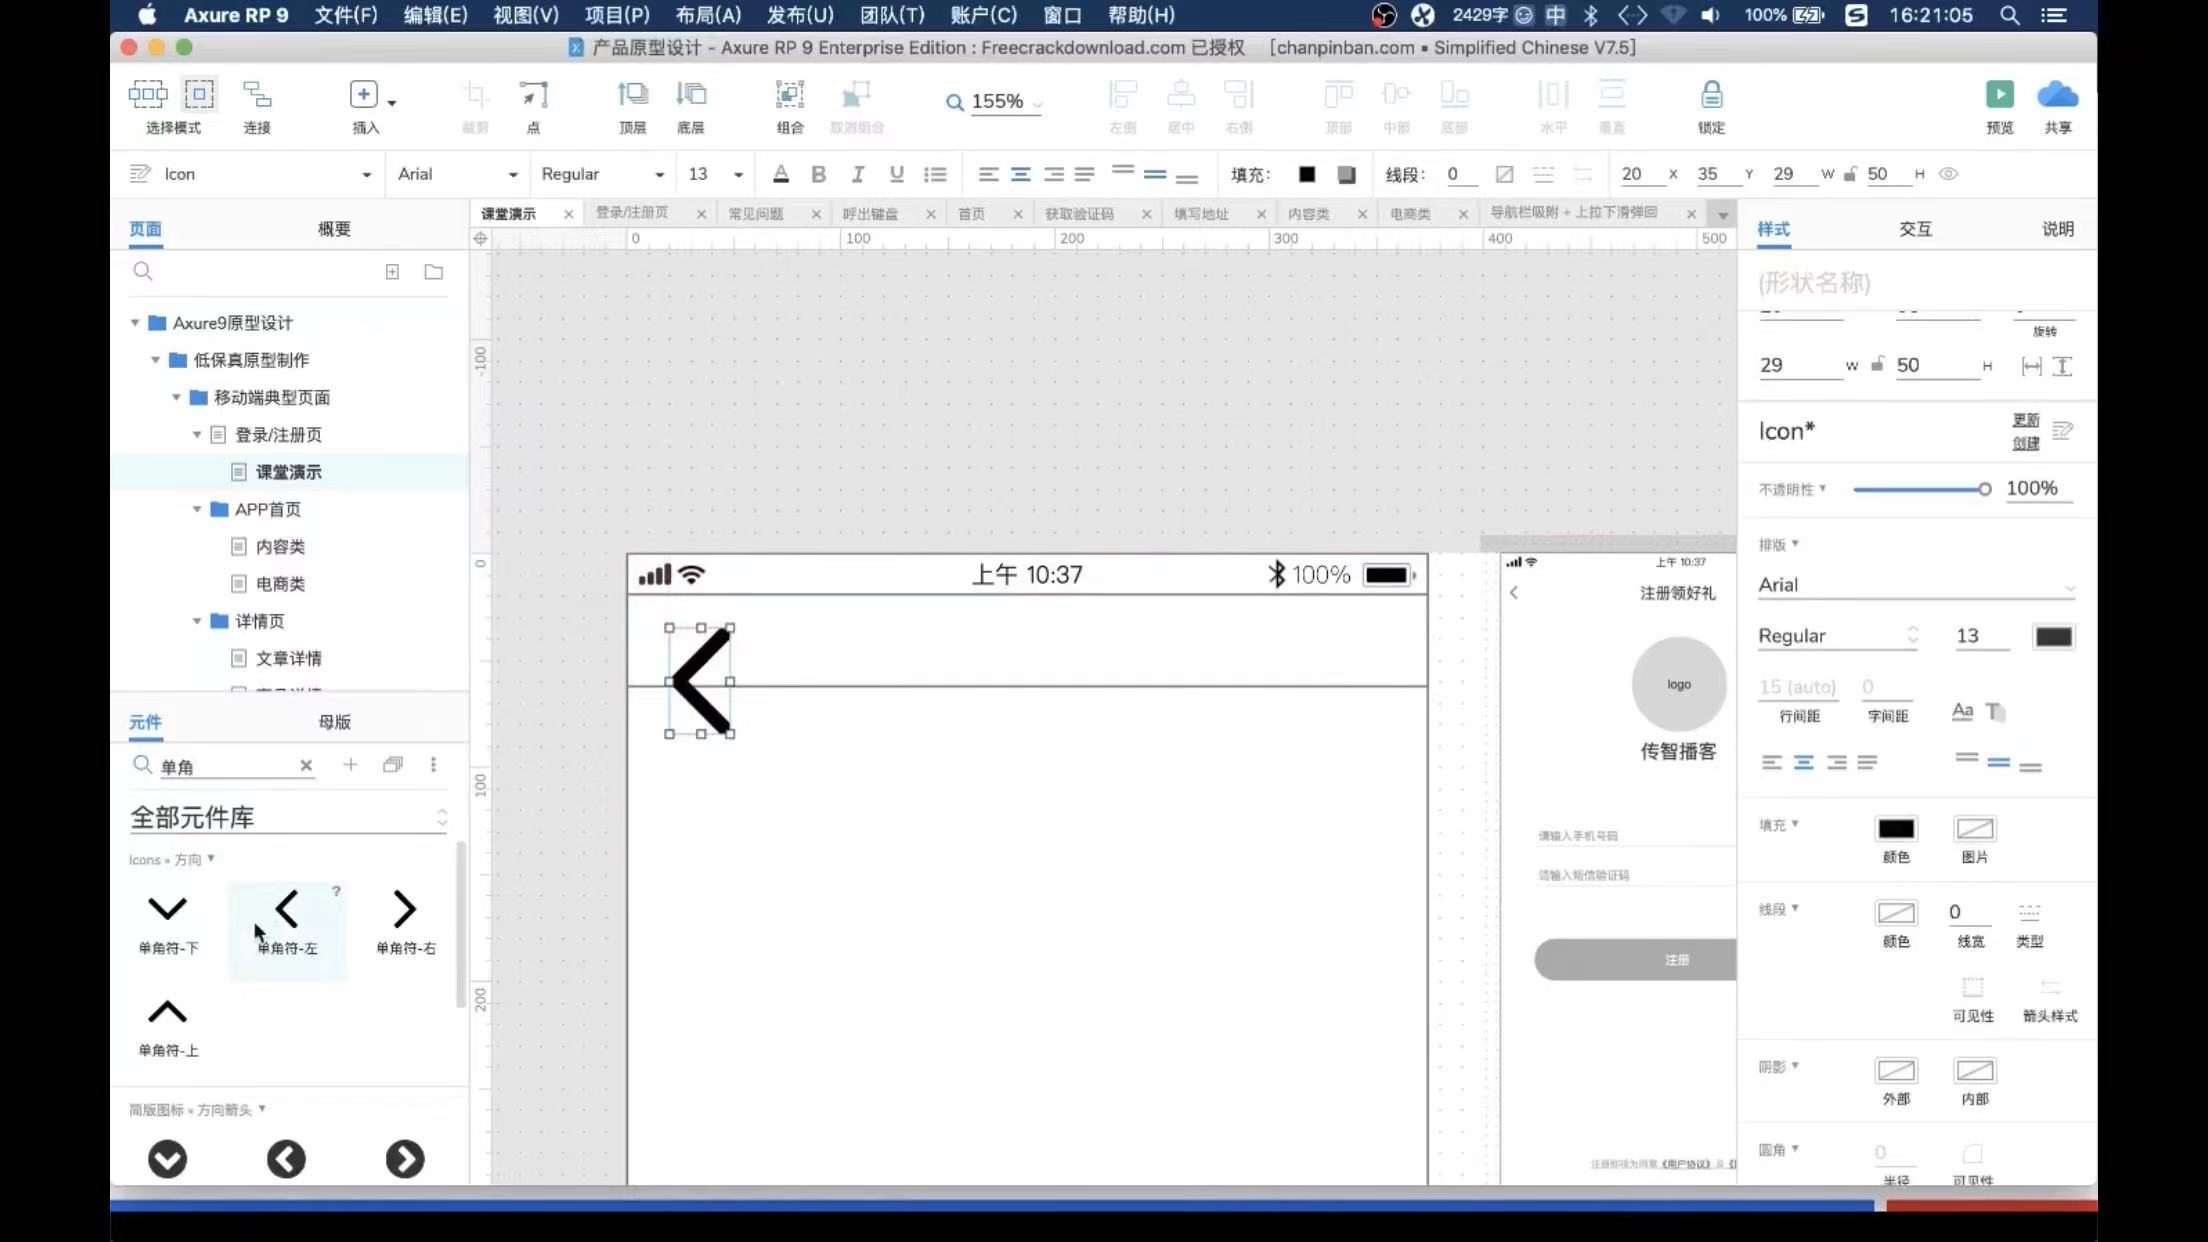Toggle italic text formatting
Screen dimensions: 2208x1242
pyautogui.click(x=857, y=174)
